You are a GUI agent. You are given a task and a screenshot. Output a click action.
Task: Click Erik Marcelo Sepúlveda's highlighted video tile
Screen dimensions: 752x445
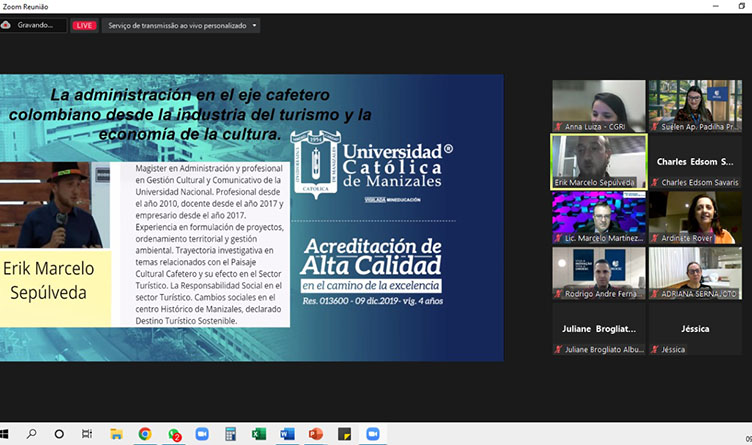(598, 161)
